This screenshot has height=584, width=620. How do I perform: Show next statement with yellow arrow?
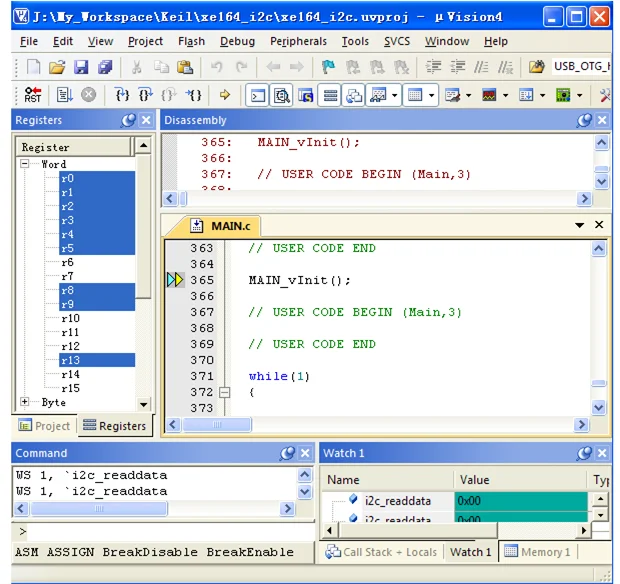[x=225, y=95]
